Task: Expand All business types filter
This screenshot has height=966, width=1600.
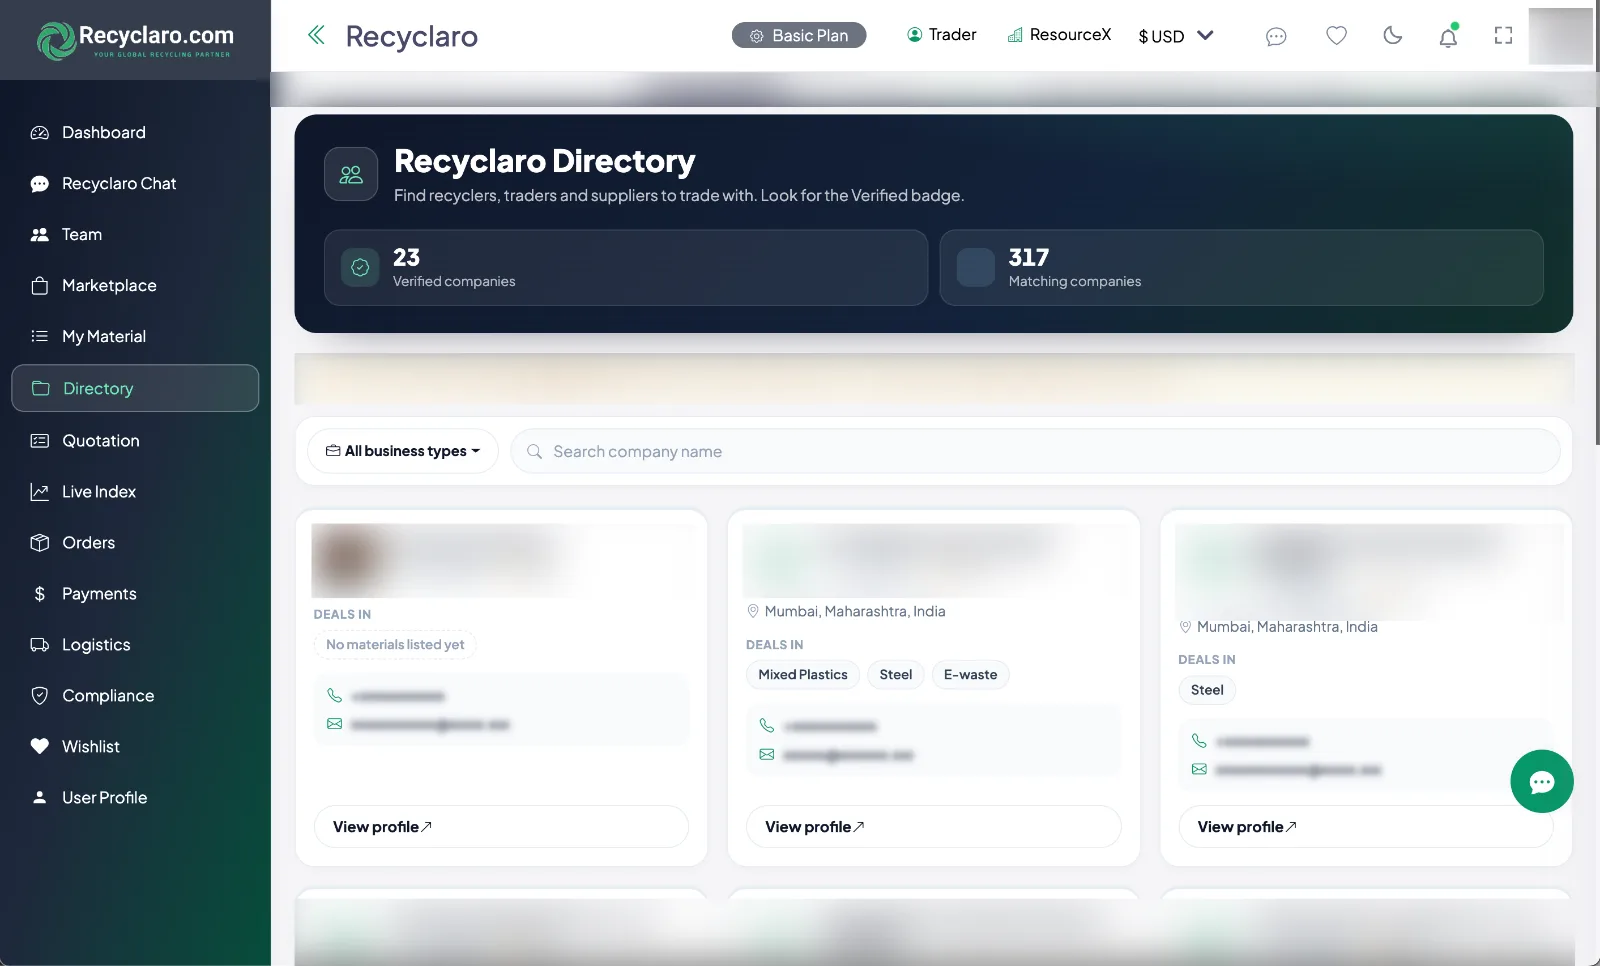Action: click(x=403, y=451)
